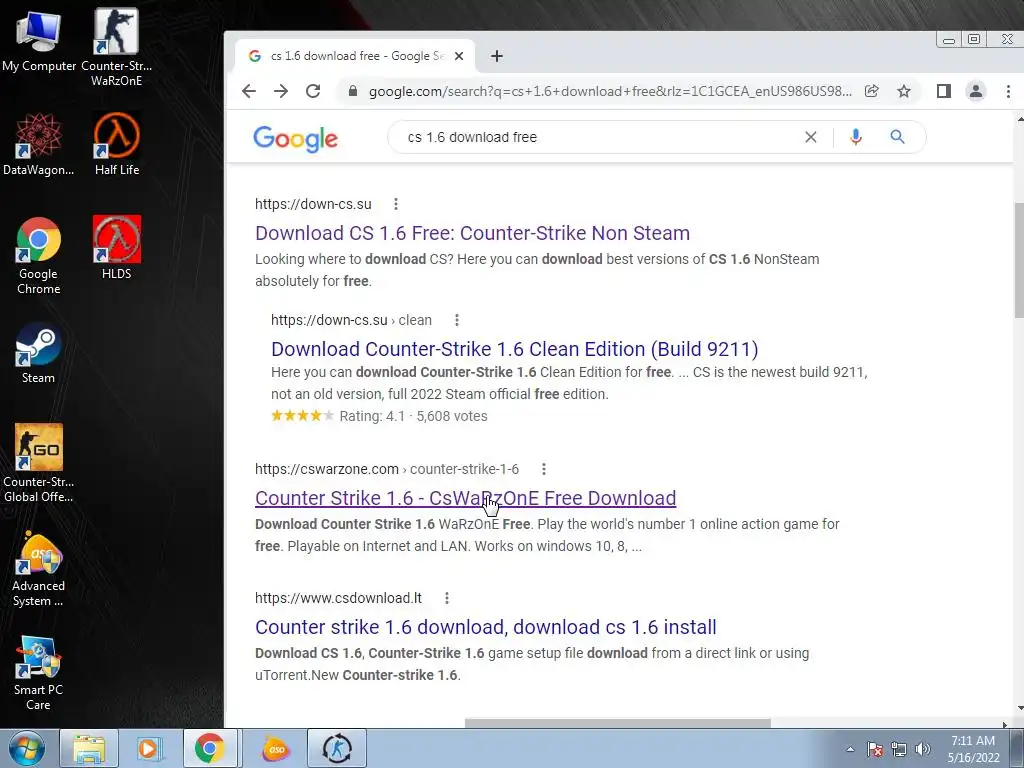The image size is (1024, 768).
Task: Click the Chrome address bar URL
Action: [610, 91]
